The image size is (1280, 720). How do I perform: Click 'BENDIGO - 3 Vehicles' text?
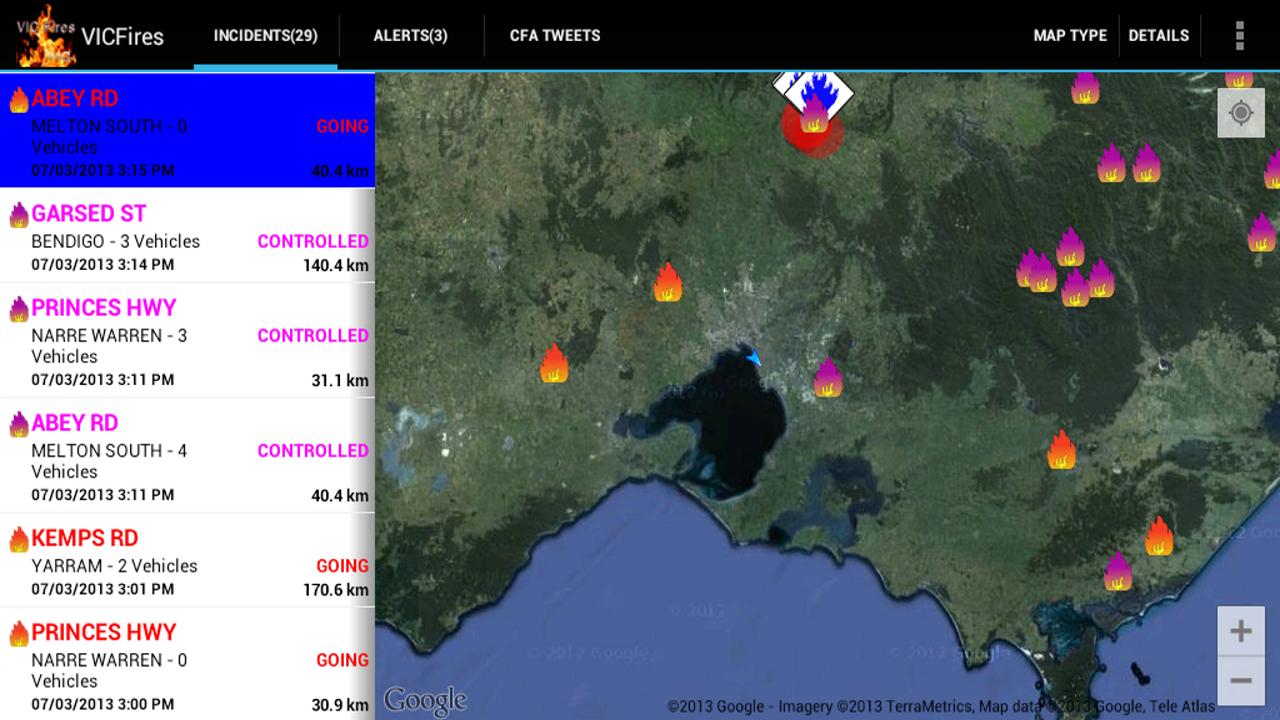(x=116, y=241)
